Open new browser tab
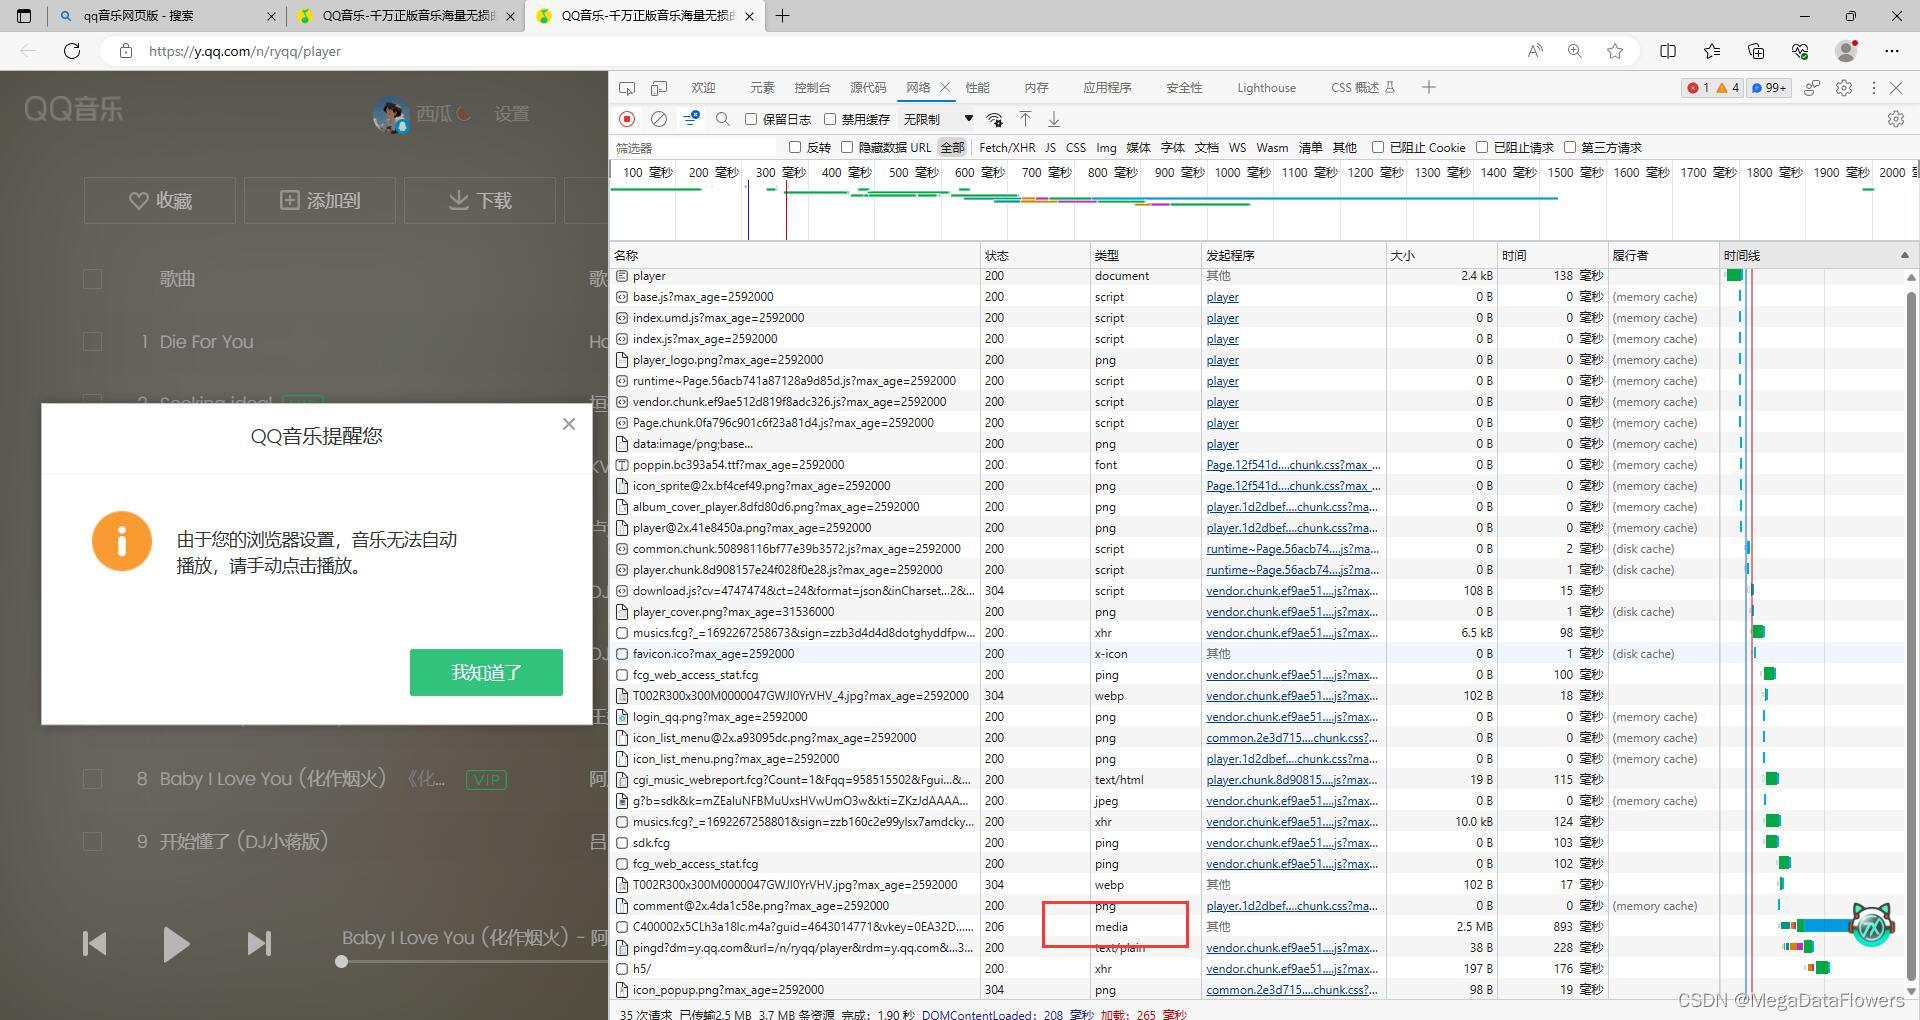Viewport: 1920px width, 1020px height. click(783, 16)
